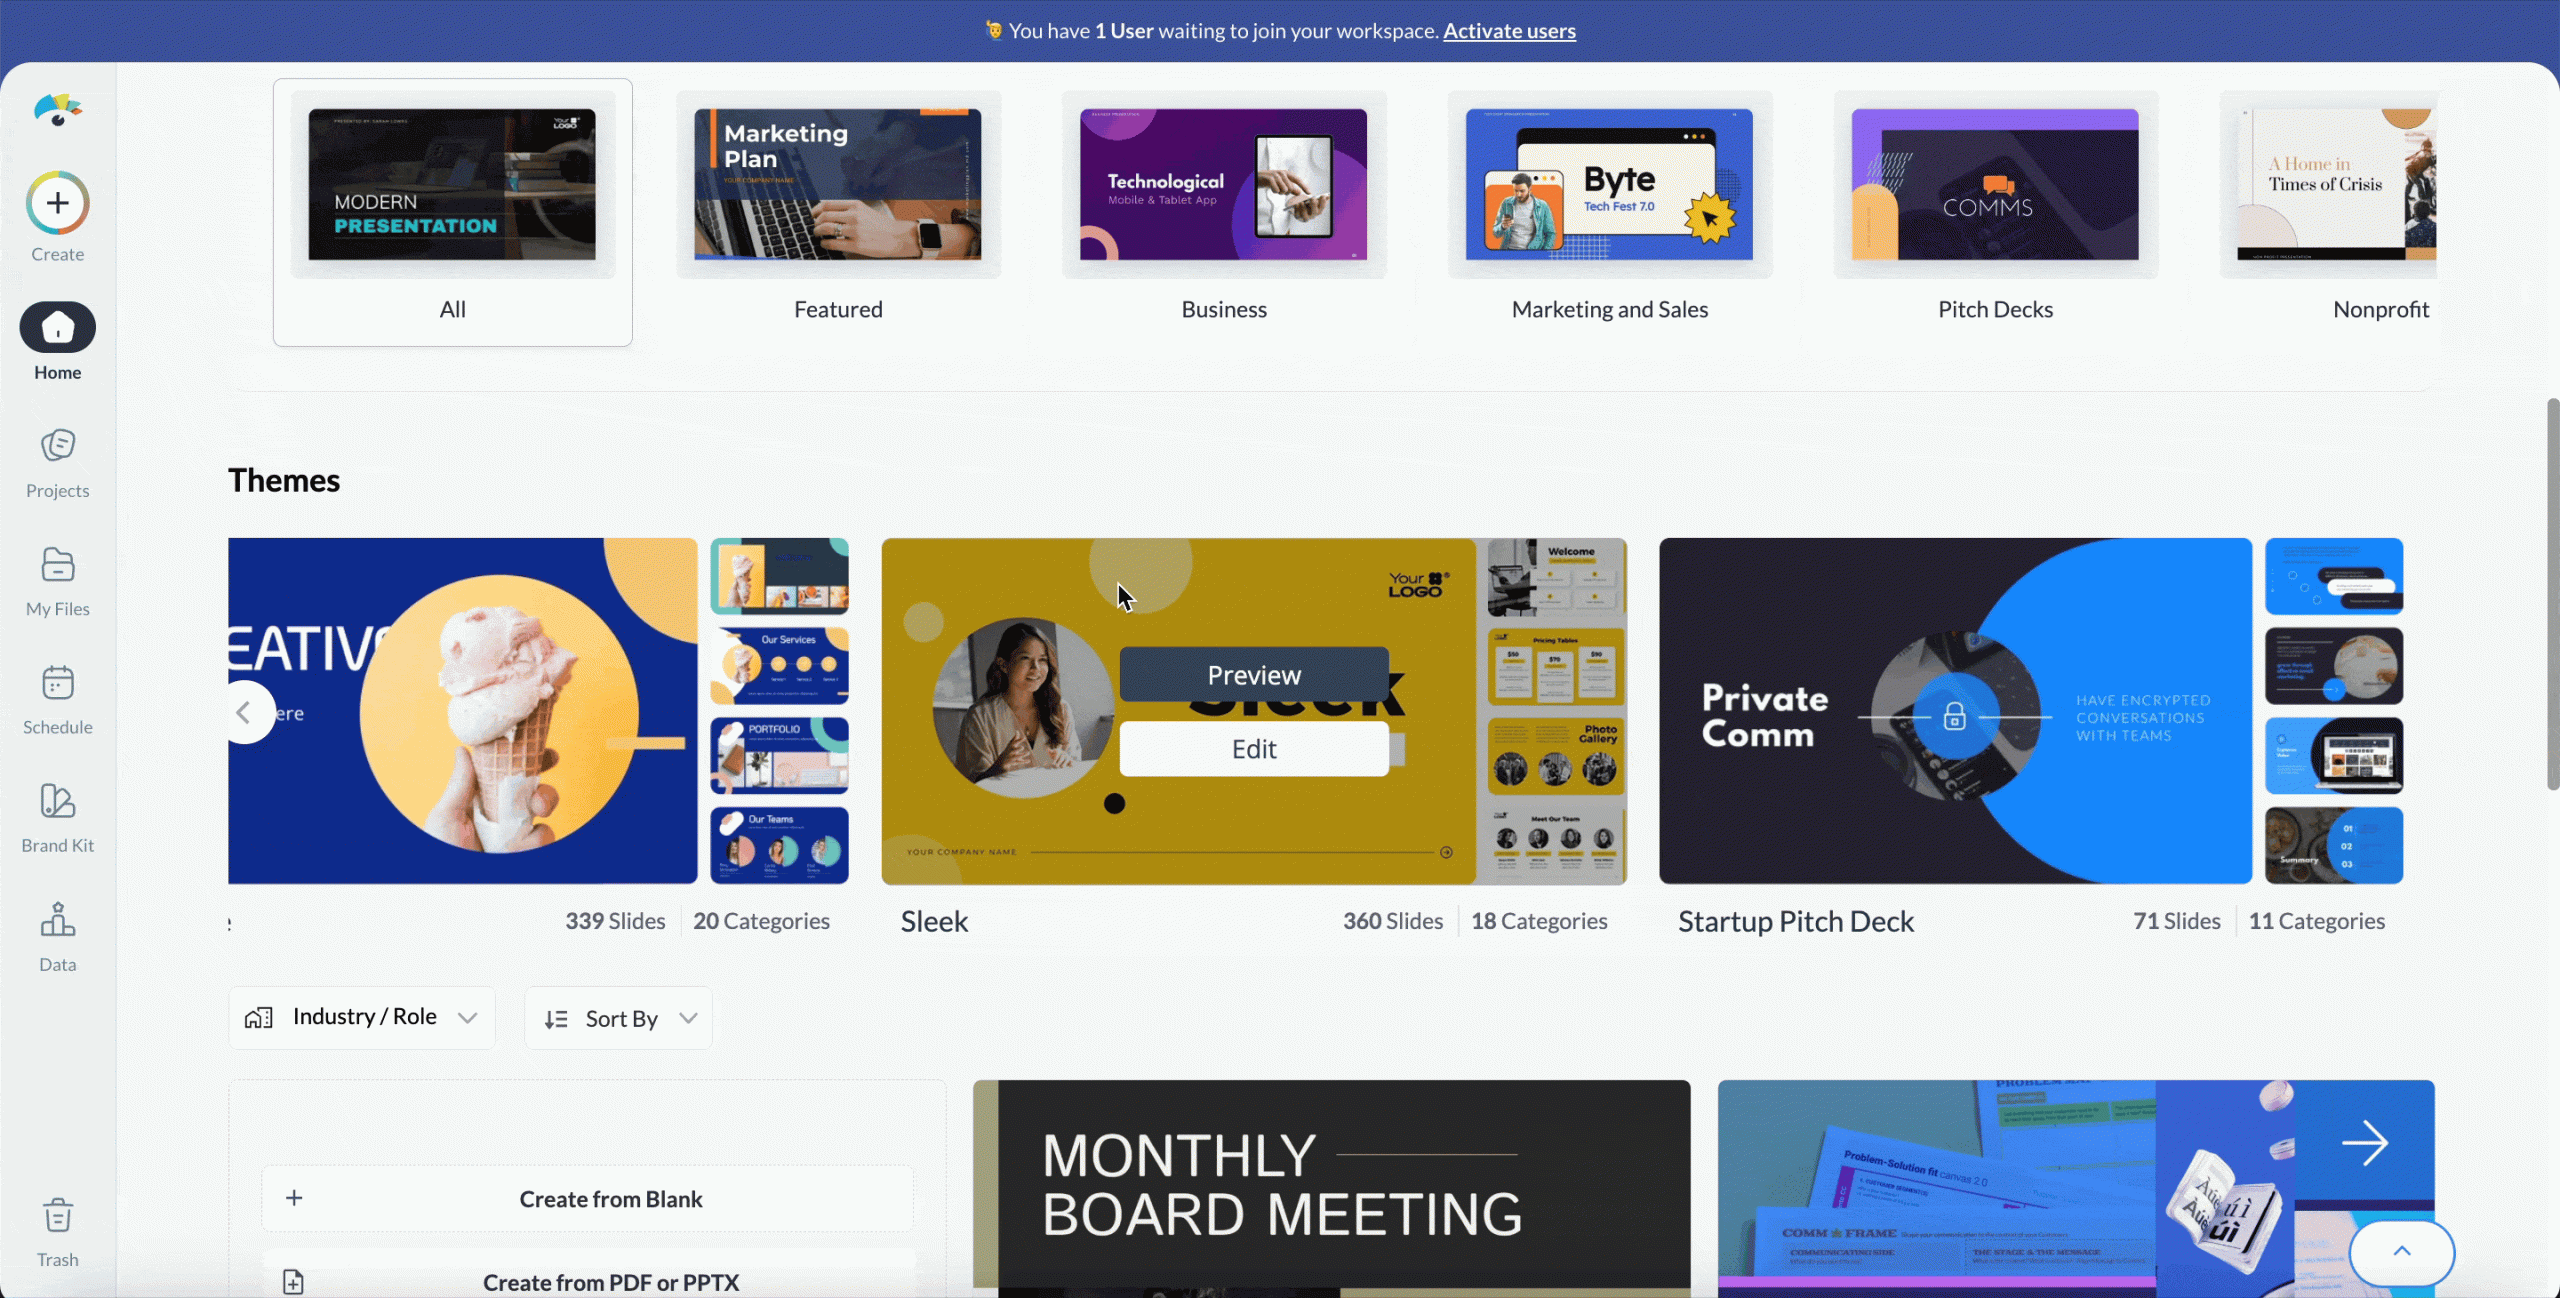
Task: Expand the Industry / Role dropdown
Action: point(362,1017)
